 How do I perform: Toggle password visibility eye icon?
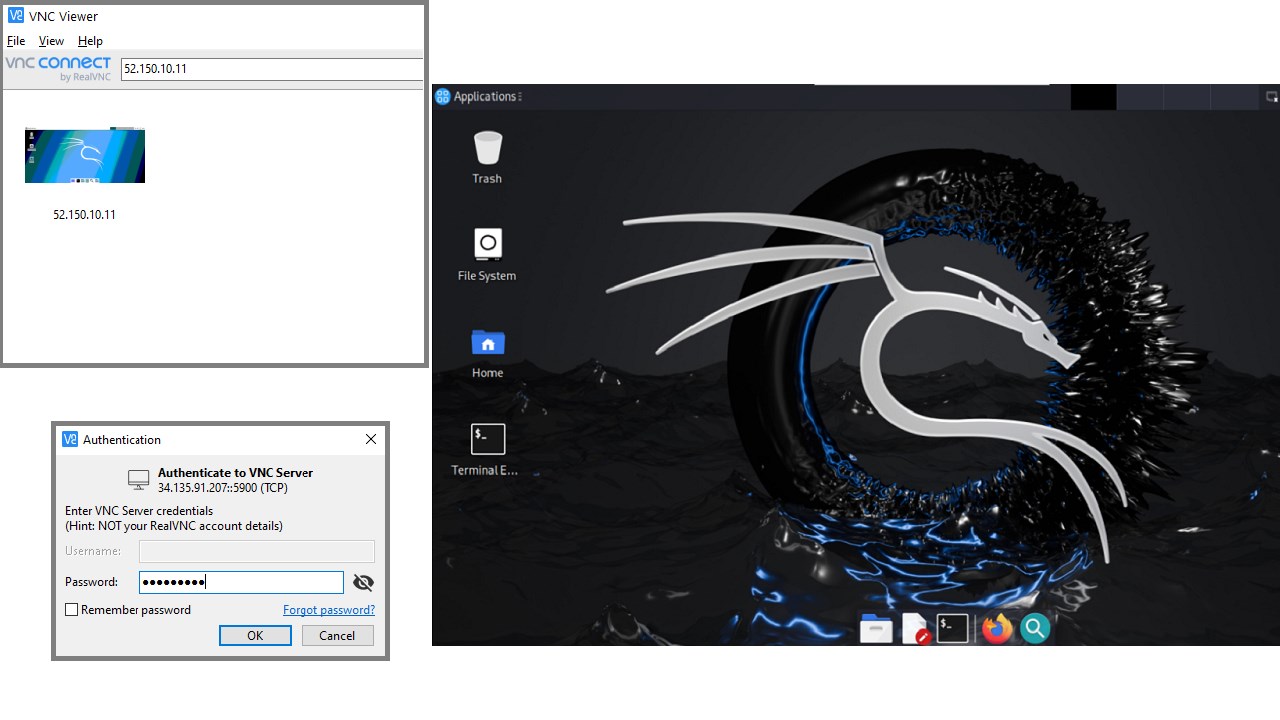click(363, 582)
